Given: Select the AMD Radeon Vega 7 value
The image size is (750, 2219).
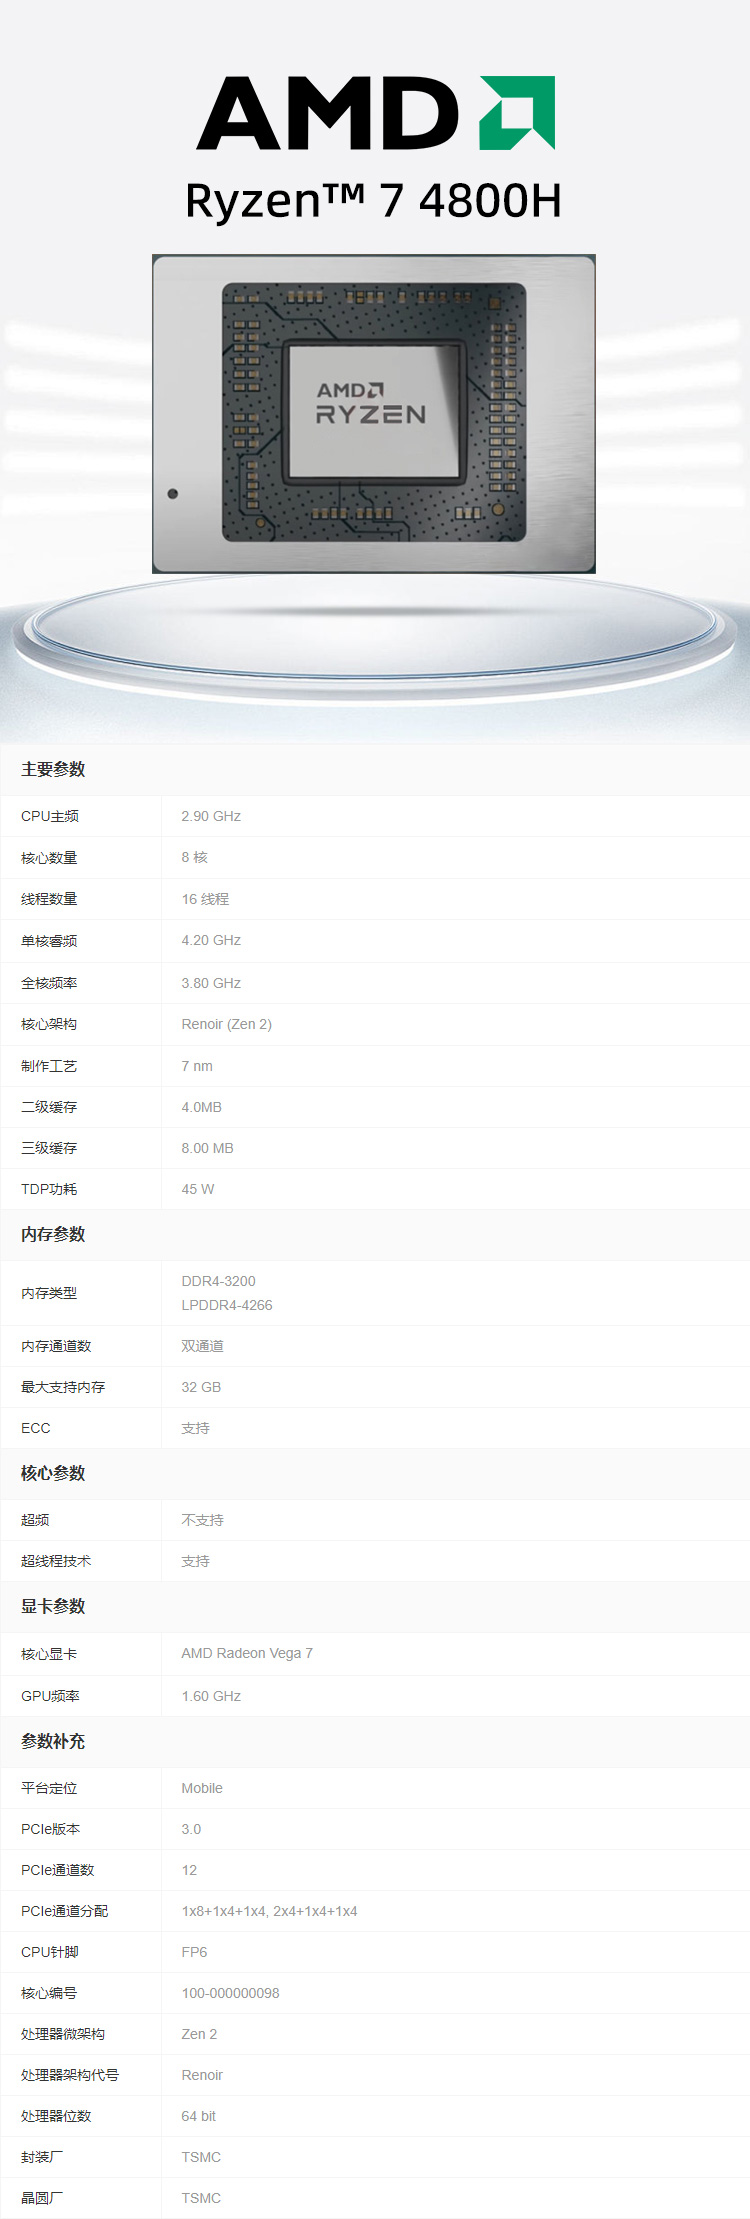Looking at the screenshot, I should [247, 1653].
